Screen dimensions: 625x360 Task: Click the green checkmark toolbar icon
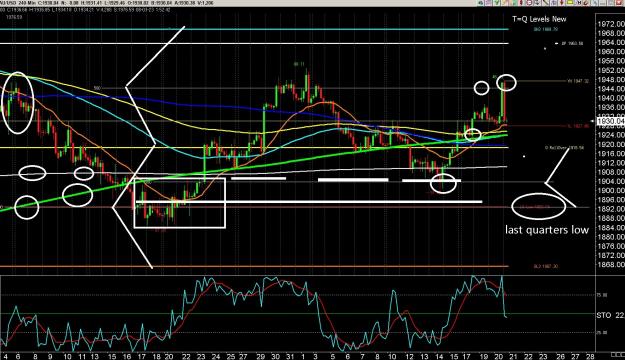497,2
